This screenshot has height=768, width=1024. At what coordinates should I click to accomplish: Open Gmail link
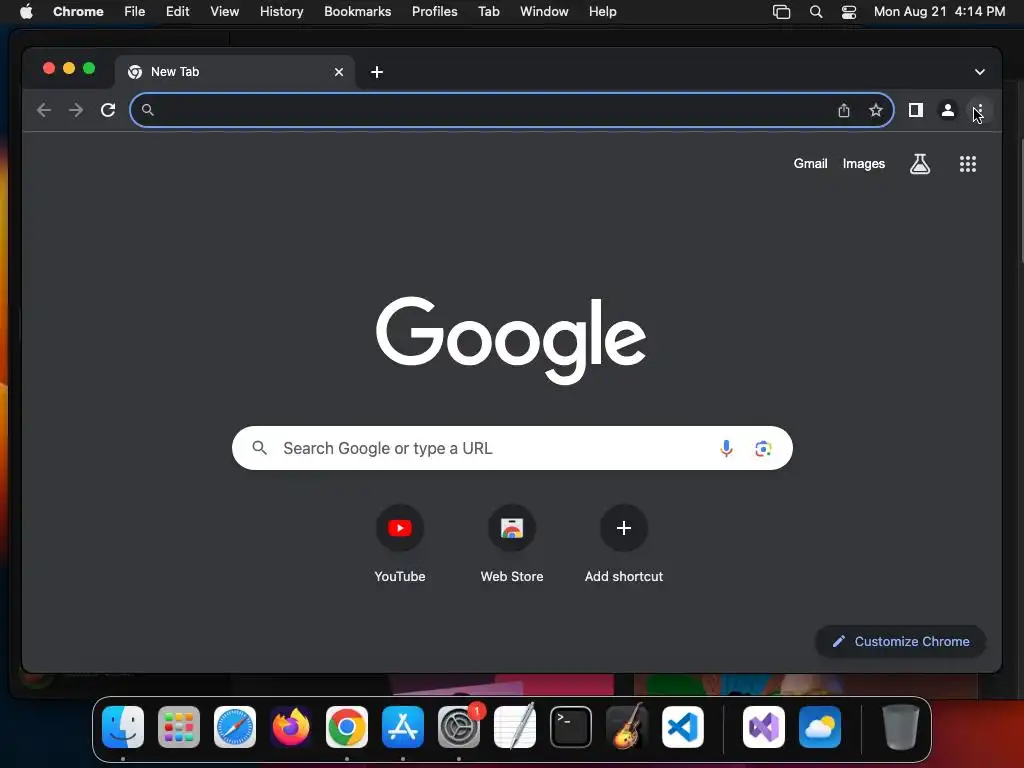coord(810,164)
